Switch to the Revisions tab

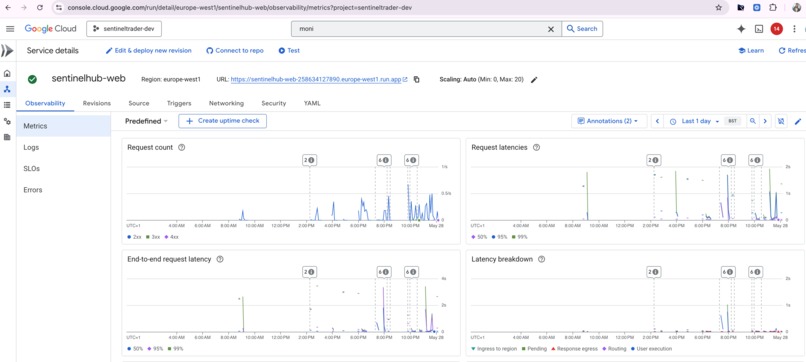(97, 103)
